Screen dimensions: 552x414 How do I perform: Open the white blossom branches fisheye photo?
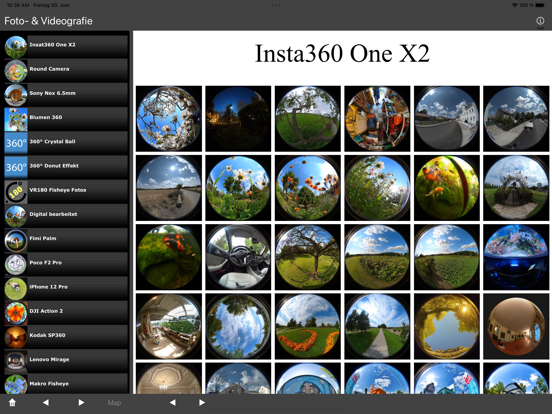click(x=169, y=119)
